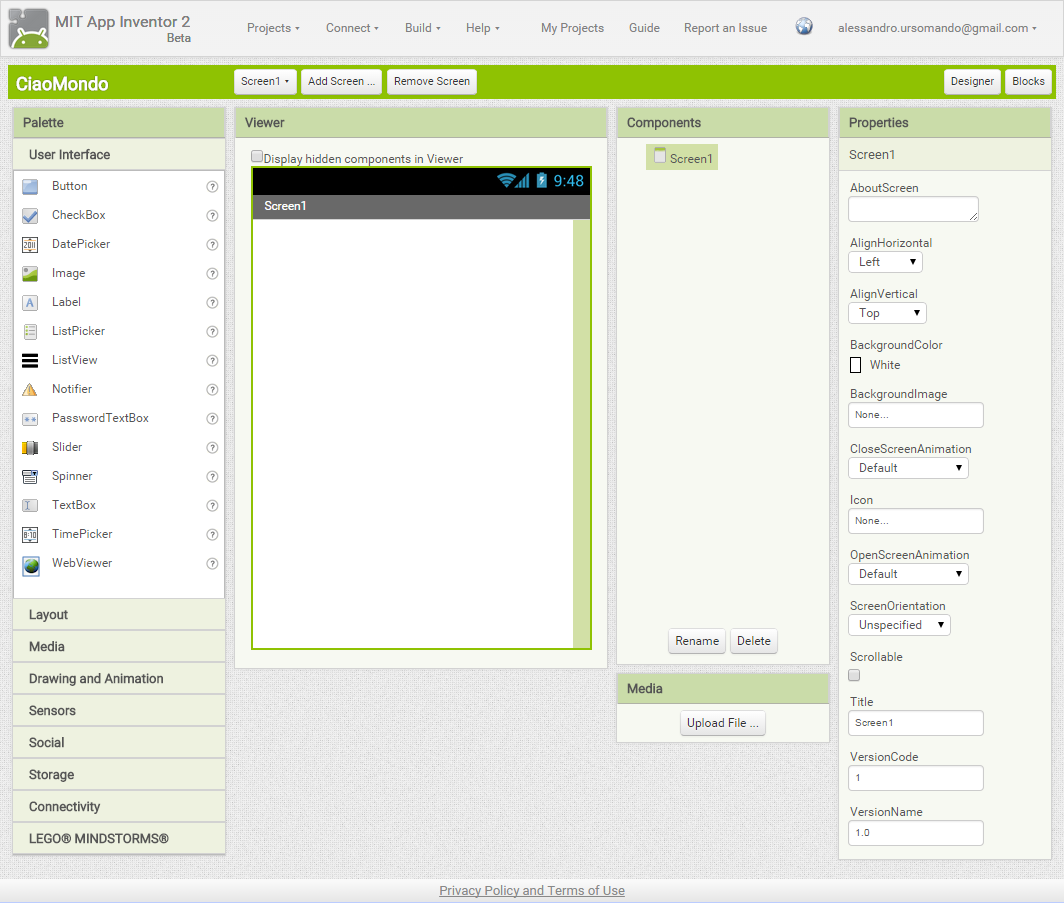
Task: Open the Projects menu
Action: point(273,28)
